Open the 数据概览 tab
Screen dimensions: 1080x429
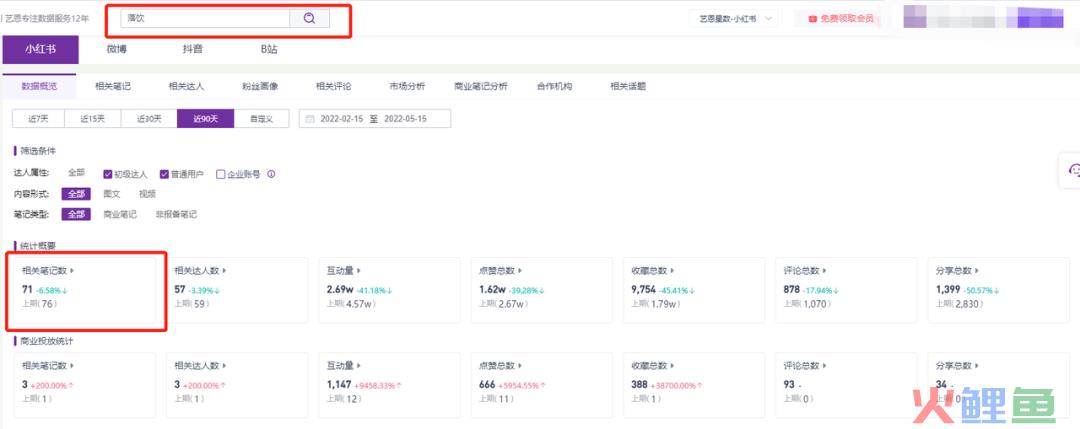39,87
